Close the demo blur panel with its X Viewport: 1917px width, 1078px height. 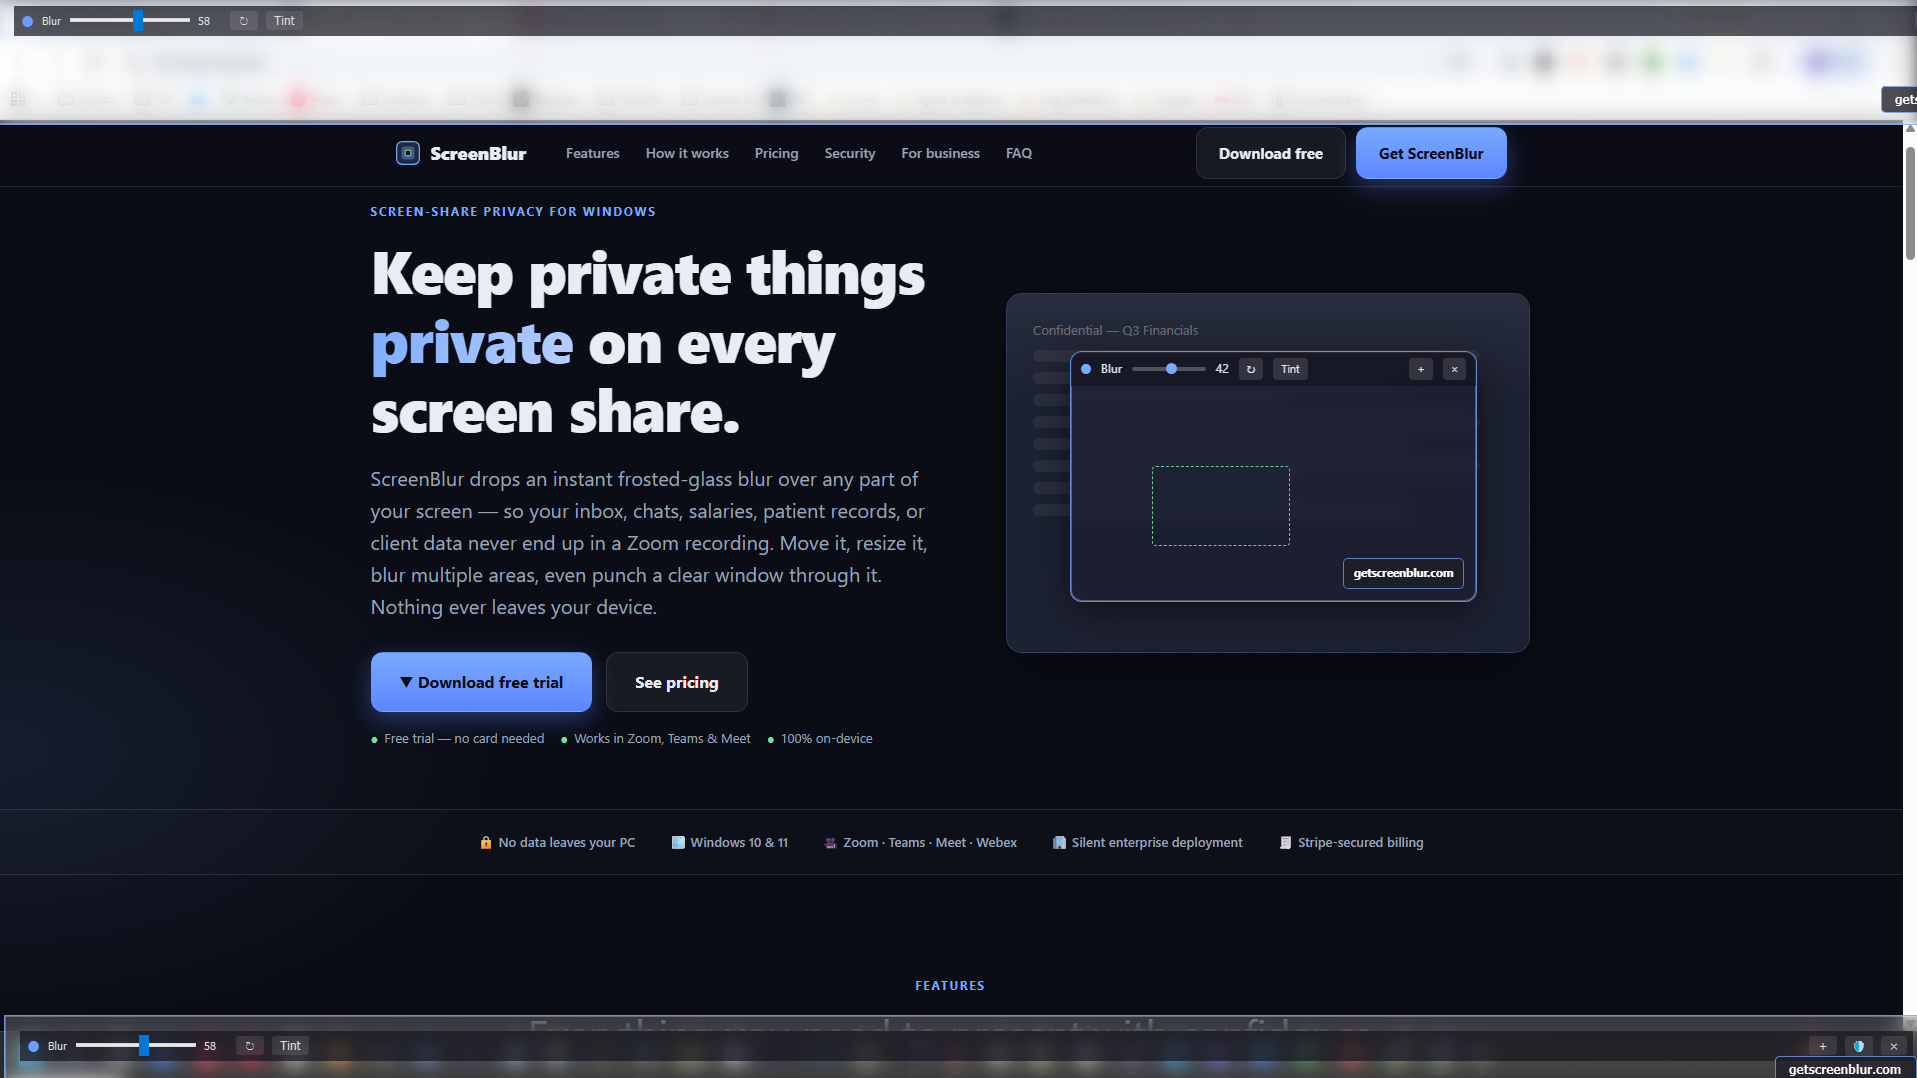[1455, 369]
